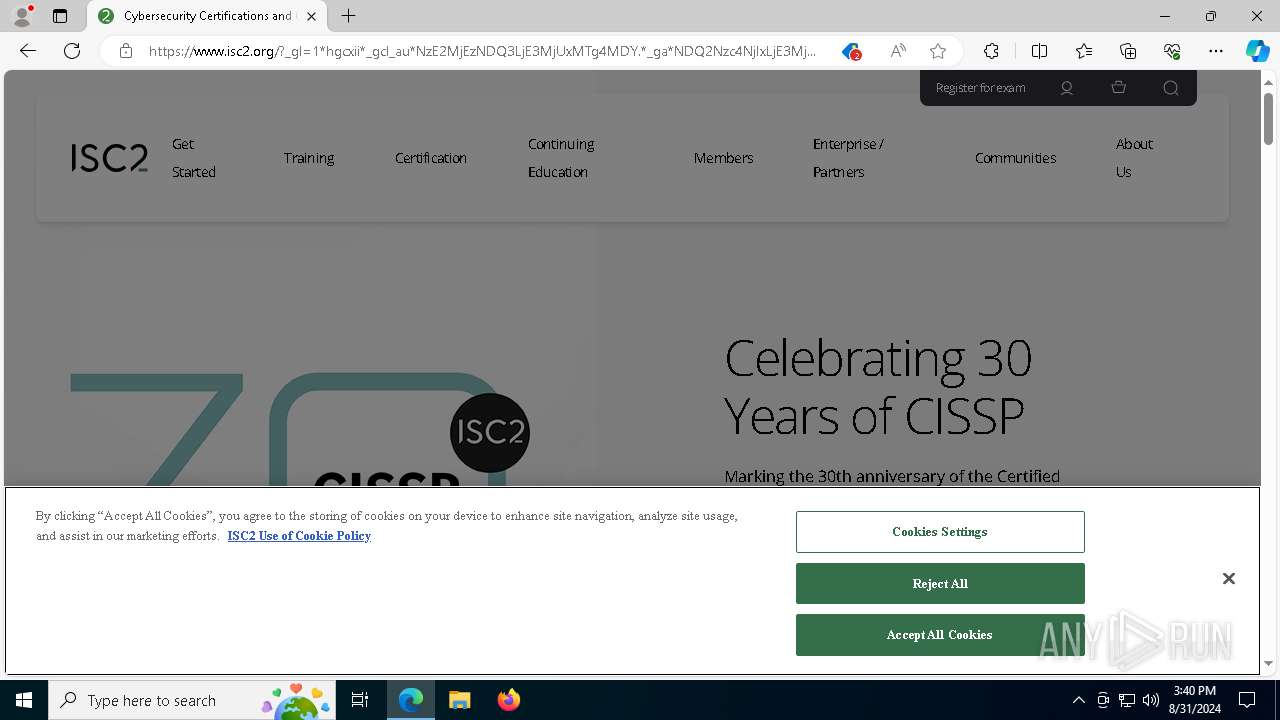
Task: Open Task View on the taskbar
Action: (x=360, y=700)
